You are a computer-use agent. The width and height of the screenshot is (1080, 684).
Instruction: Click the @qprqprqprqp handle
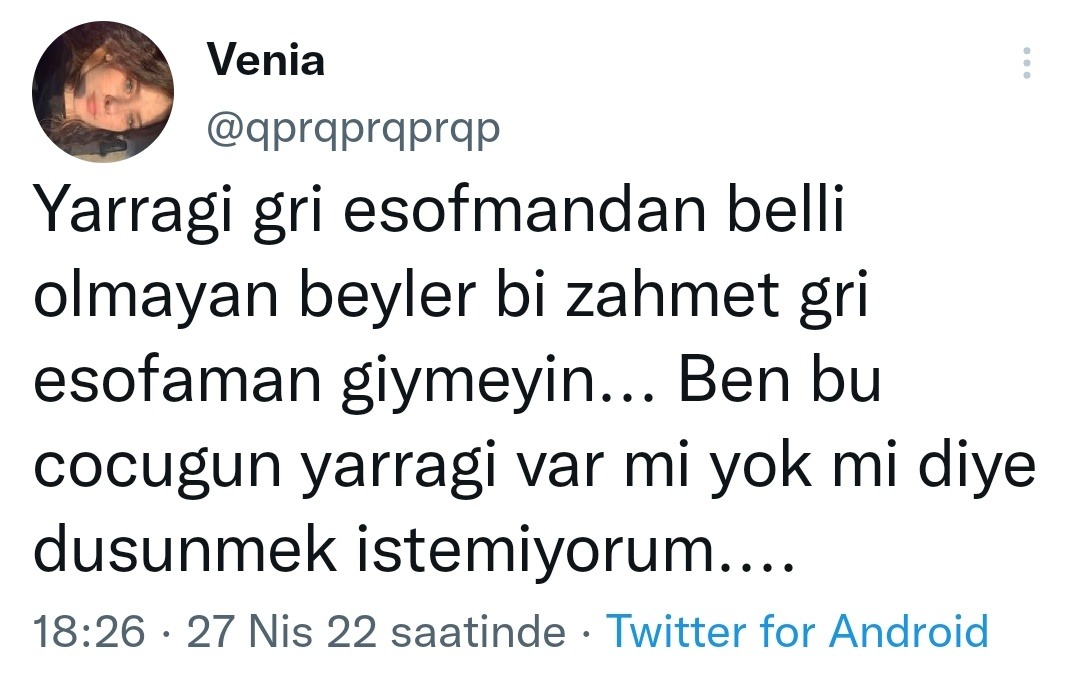[x=352, y=127]
